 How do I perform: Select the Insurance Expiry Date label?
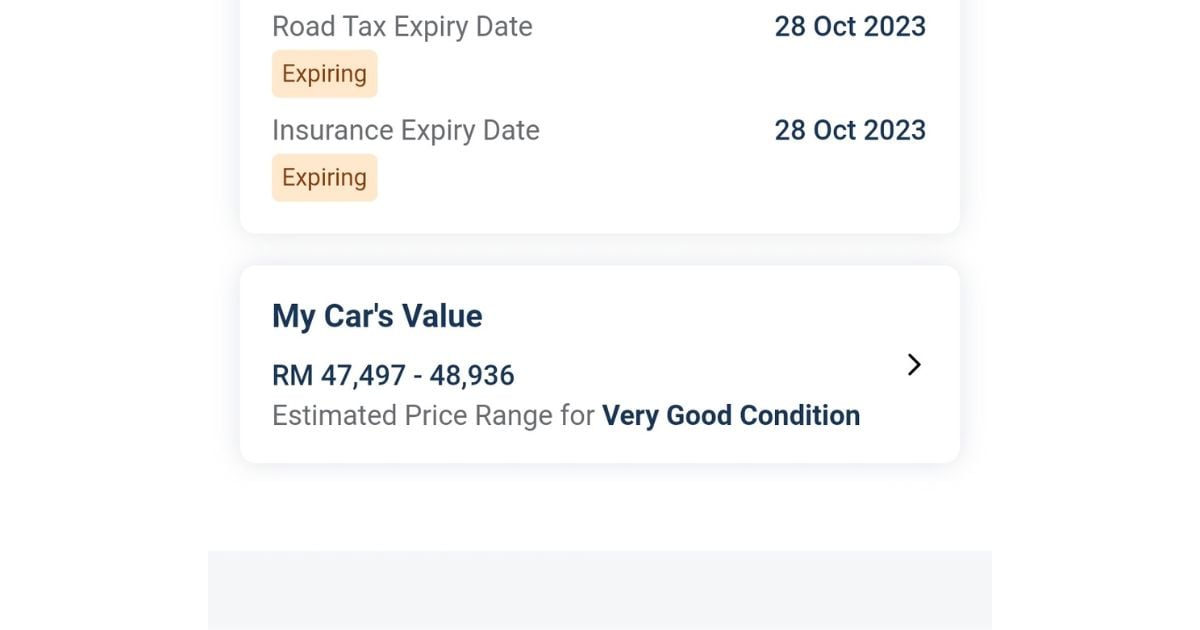[405, 131]
